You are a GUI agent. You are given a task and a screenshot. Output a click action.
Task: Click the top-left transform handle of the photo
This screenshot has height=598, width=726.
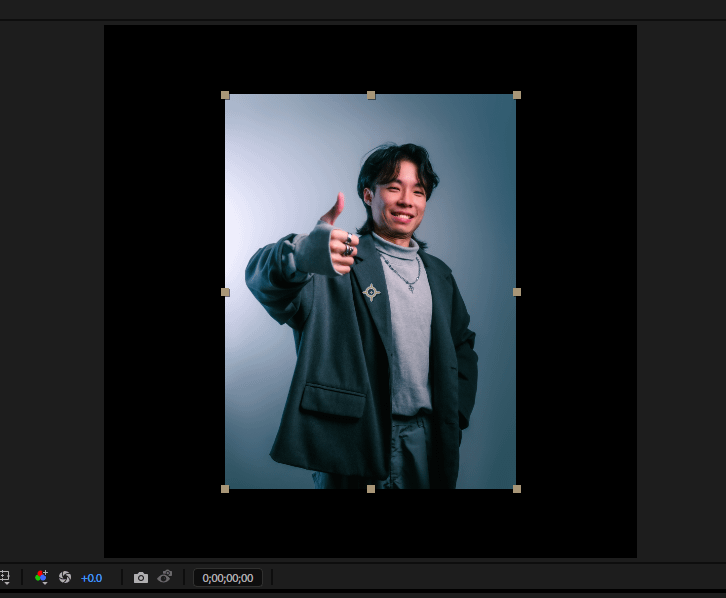[x=225, y=95]
